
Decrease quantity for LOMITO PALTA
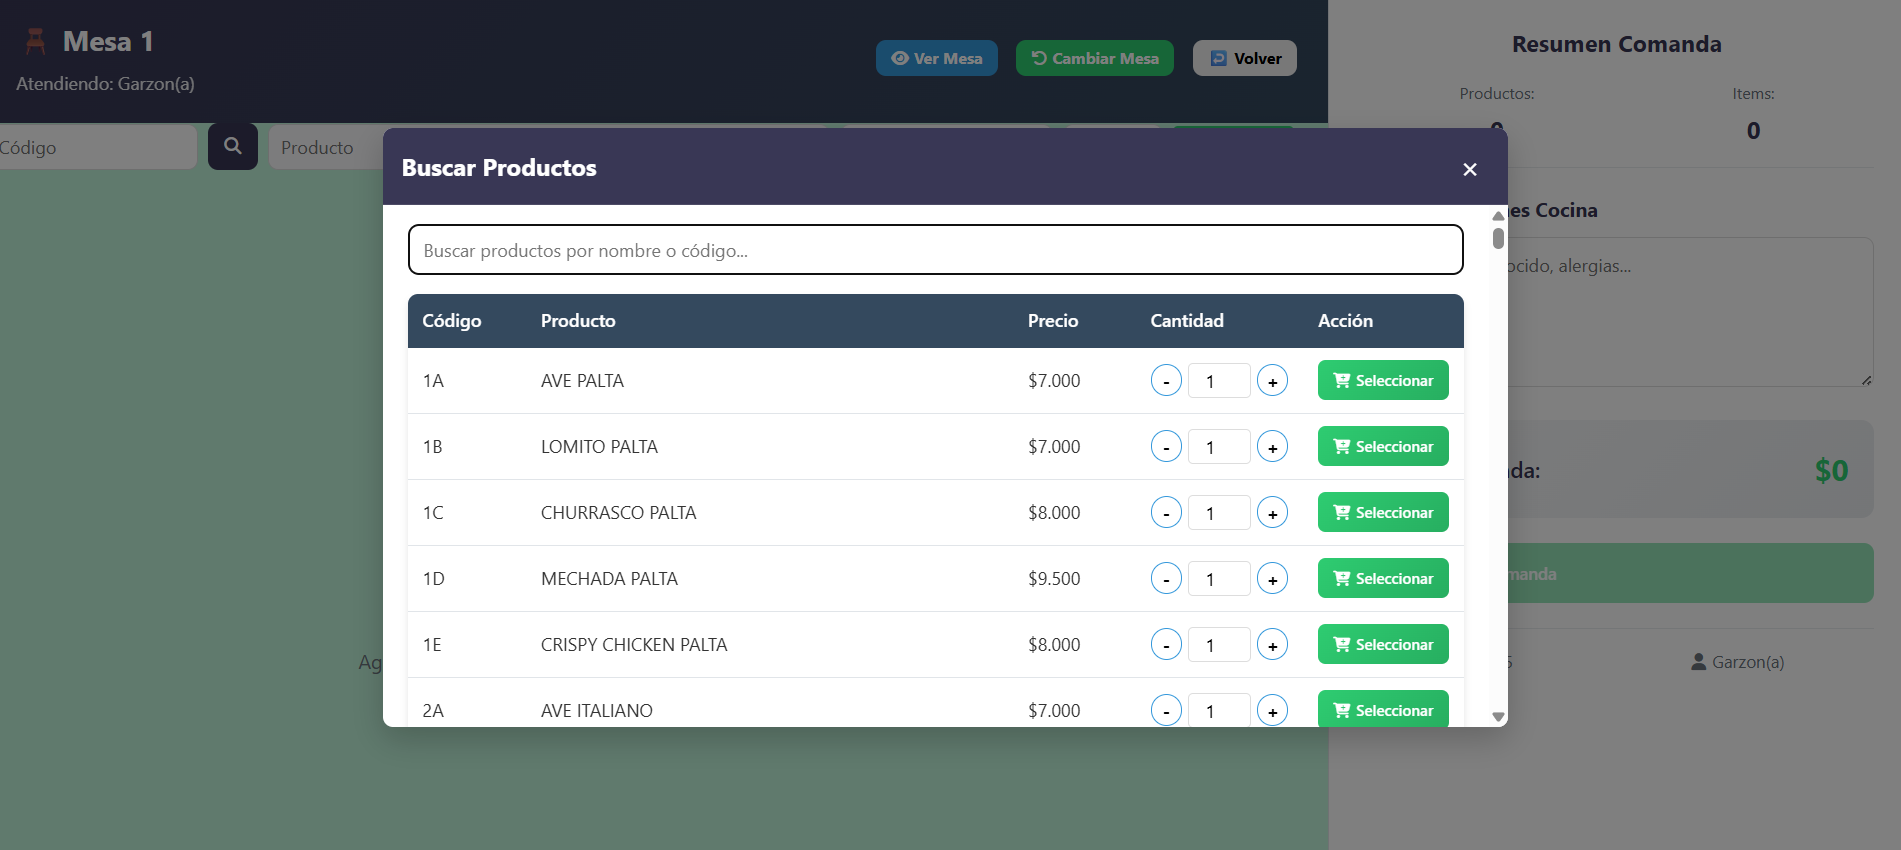[x=1166, y=447]
